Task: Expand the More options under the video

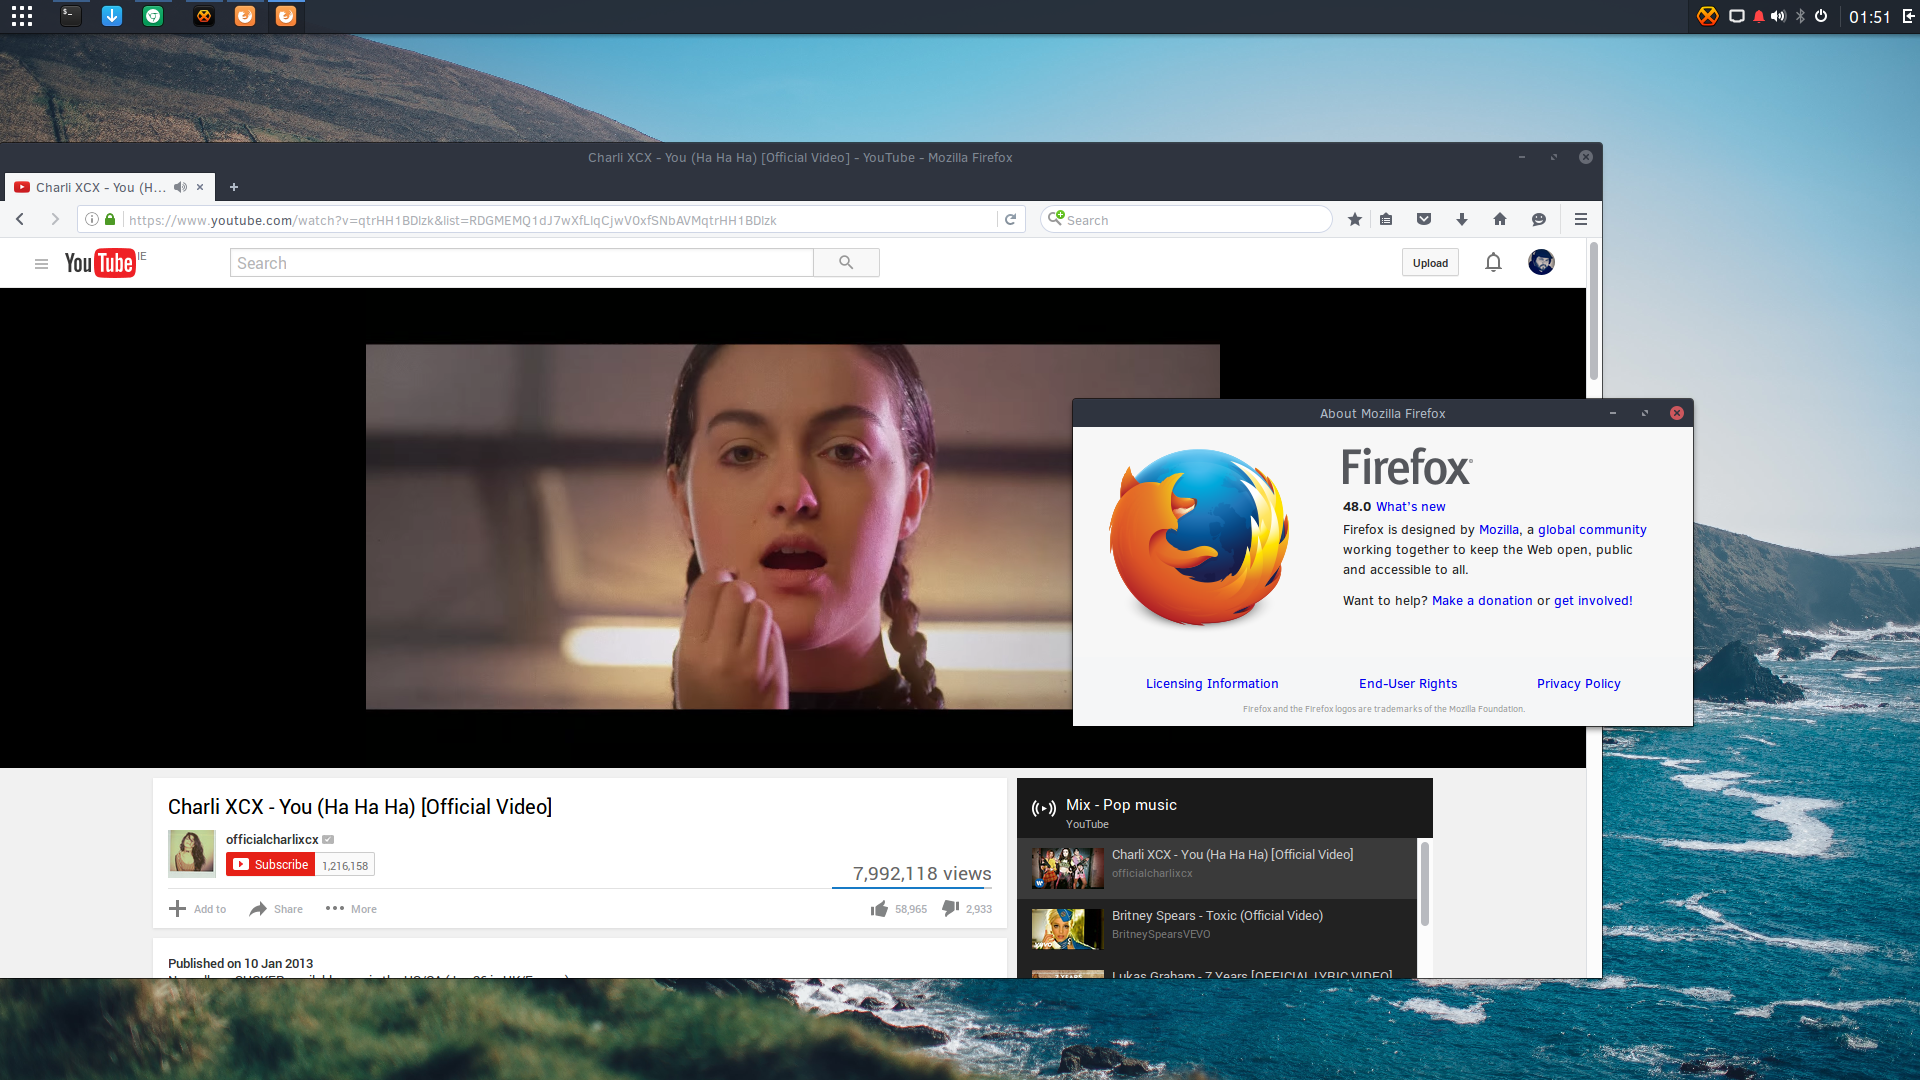Action: click(351, 909)
